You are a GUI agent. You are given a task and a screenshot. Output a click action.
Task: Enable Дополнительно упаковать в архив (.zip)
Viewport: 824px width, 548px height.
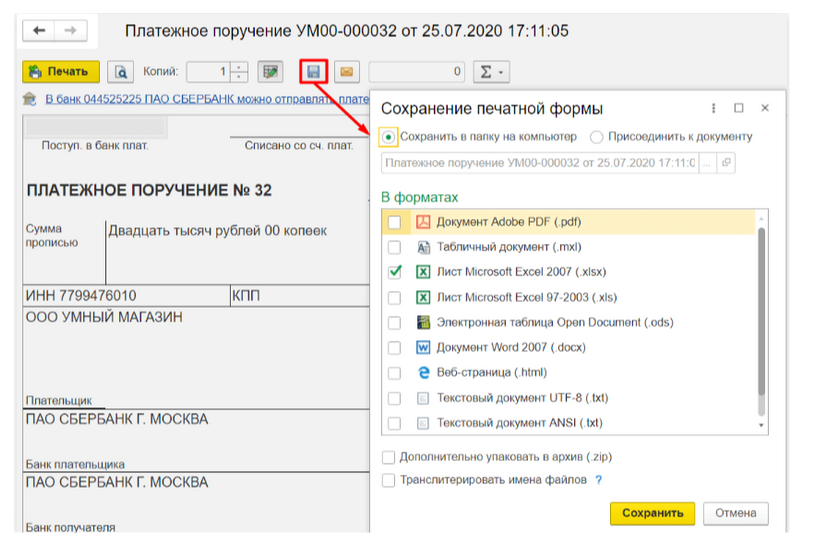tap(388, 457)
